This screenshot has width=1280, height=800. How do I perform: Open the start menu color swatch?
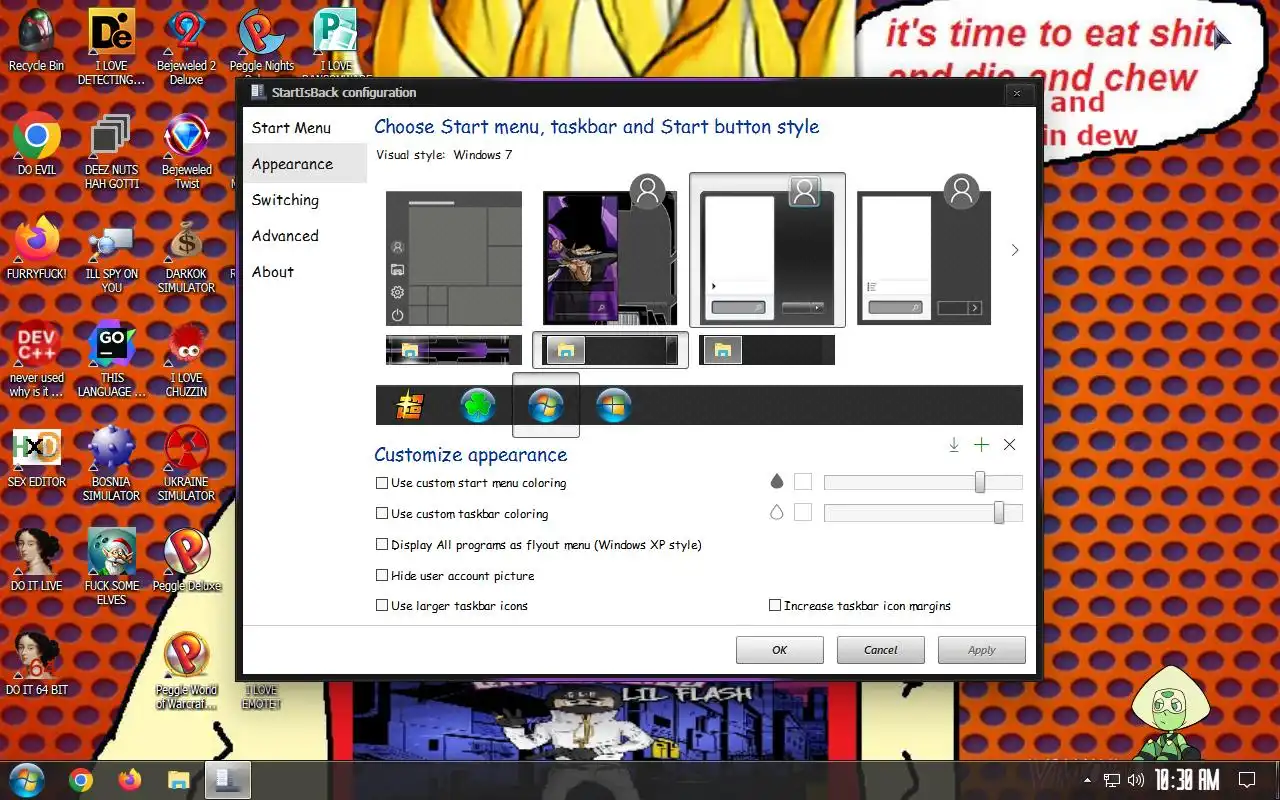[803, 482]
